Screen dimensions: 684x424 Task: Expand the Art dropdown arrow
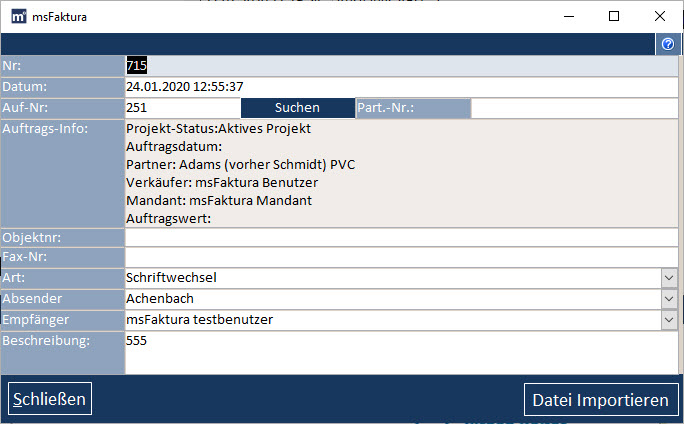pos(669,278)
